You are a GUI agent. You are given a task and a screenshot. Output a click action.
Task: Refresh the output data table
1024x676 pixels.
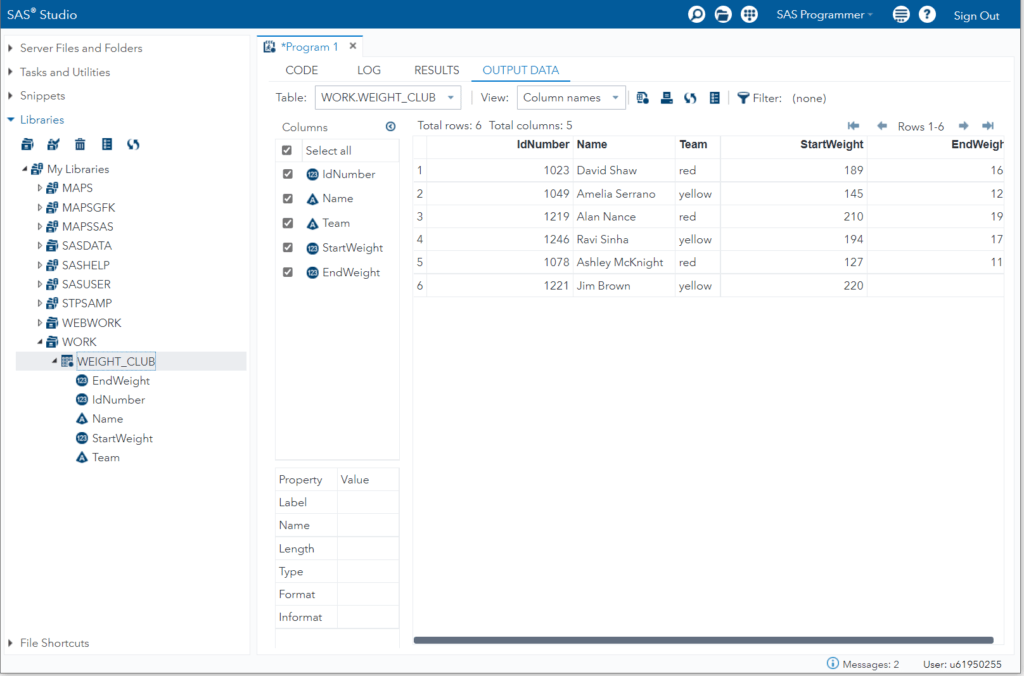coord(690,98)
